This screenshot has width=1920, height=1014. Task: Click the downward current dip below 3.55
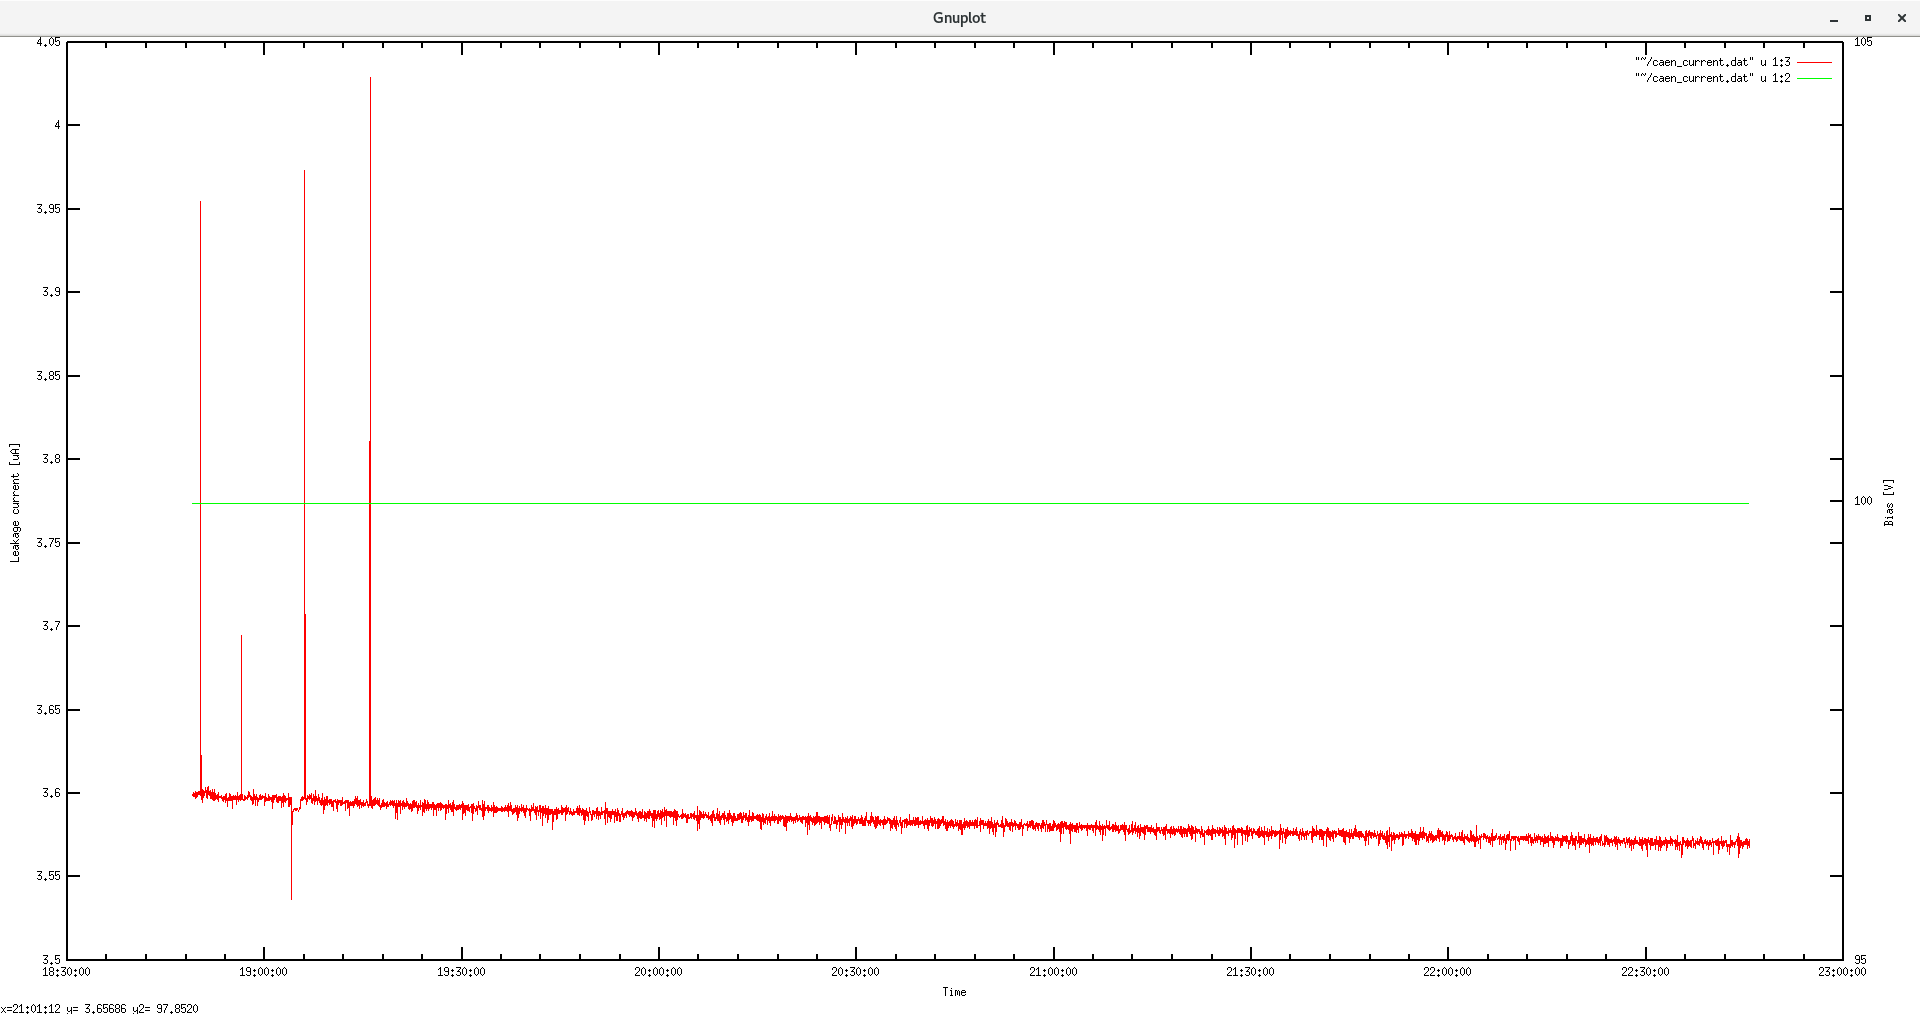[291, 897]
